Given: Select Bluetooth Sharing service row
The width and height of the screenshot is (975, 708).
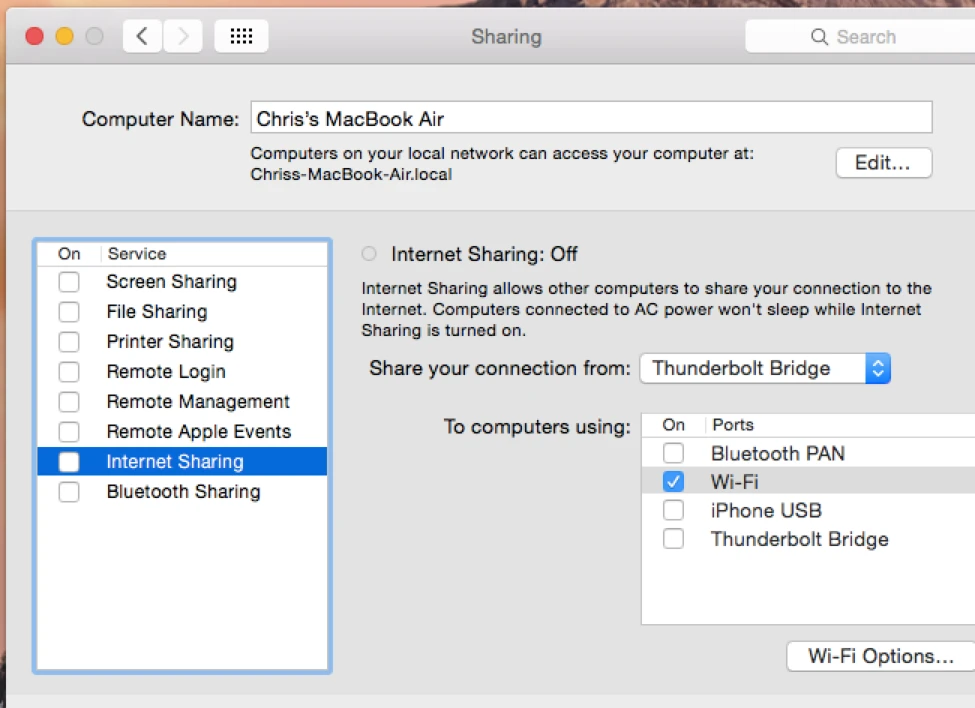Looking at the screenshot, I should pos(183,492).
